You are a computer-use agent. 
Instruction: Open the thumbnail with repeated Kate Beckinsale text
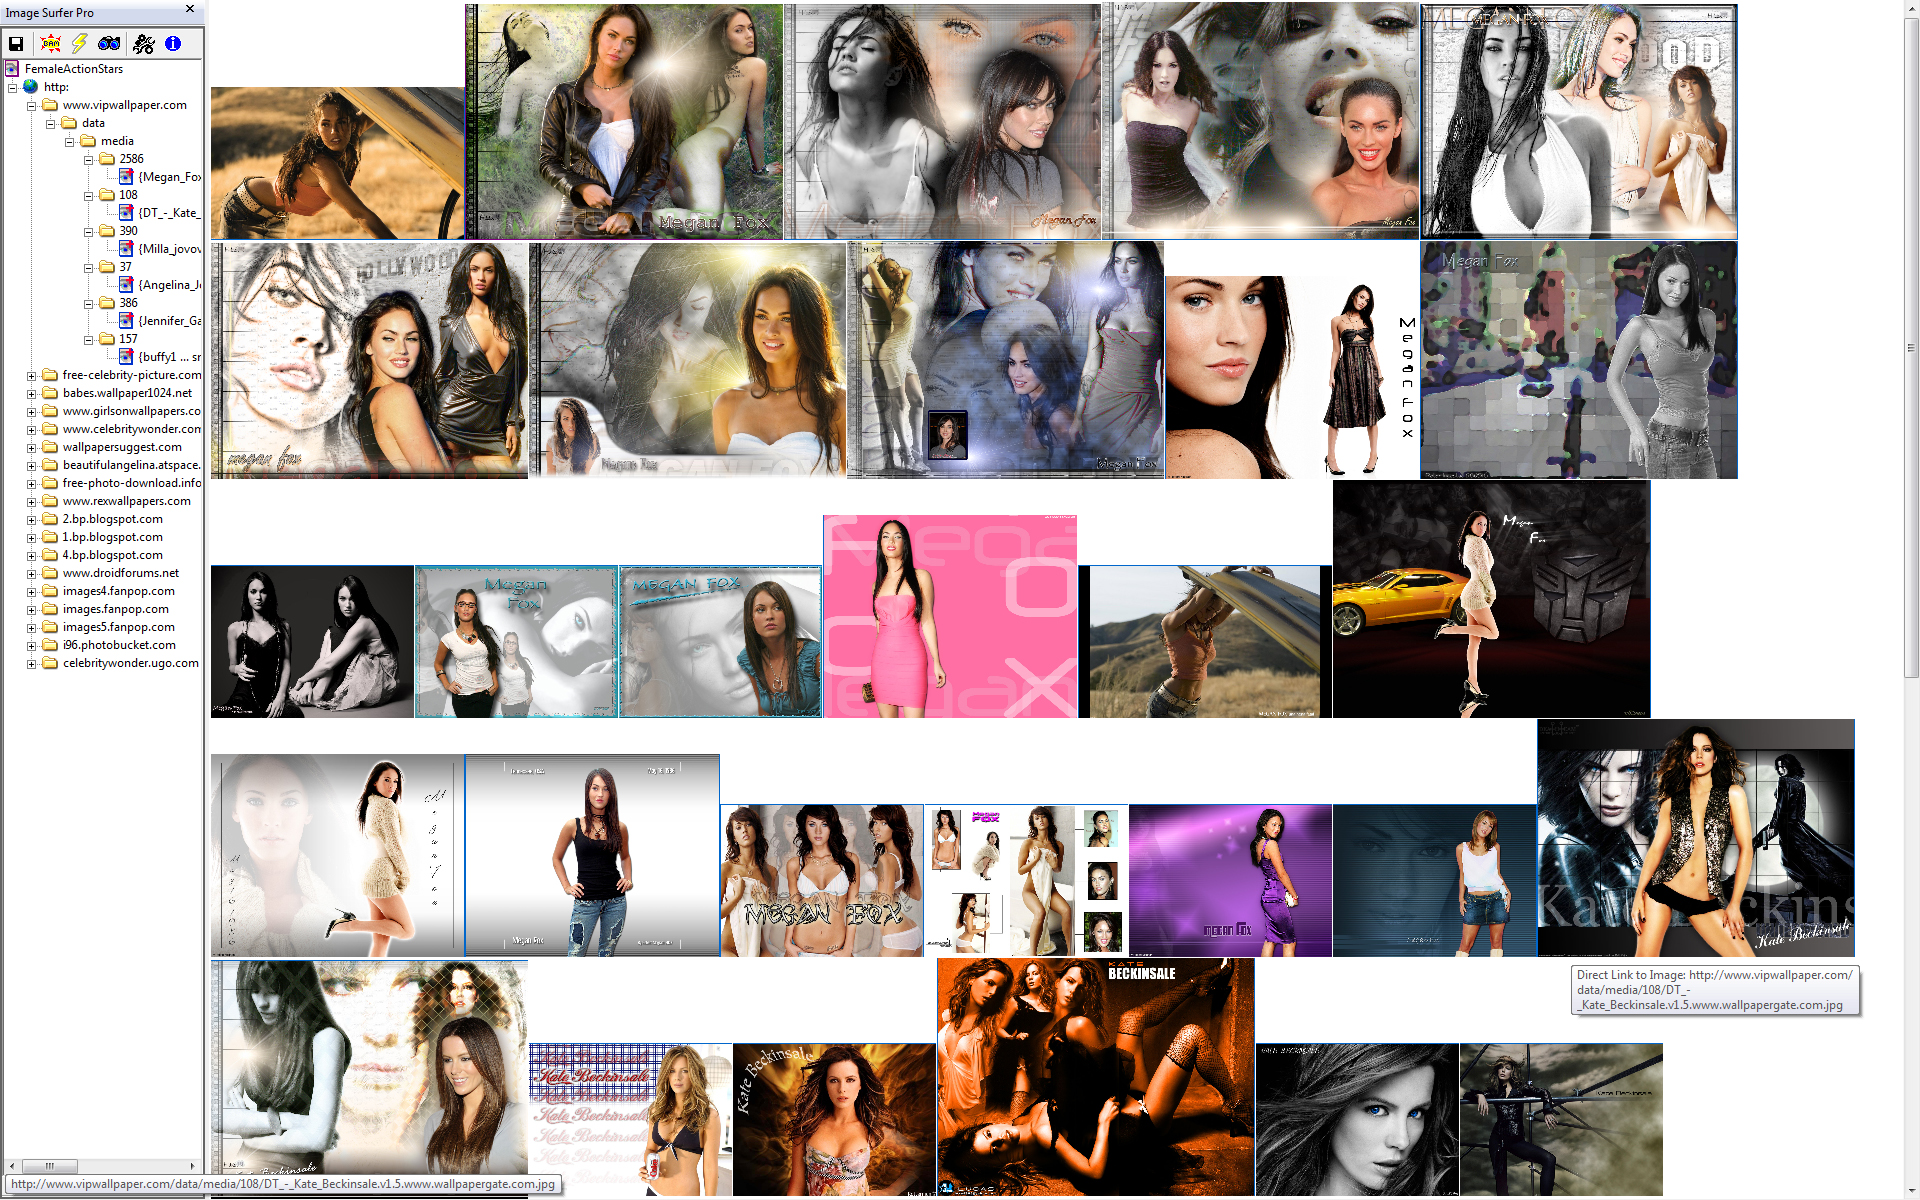[630, 1120]
